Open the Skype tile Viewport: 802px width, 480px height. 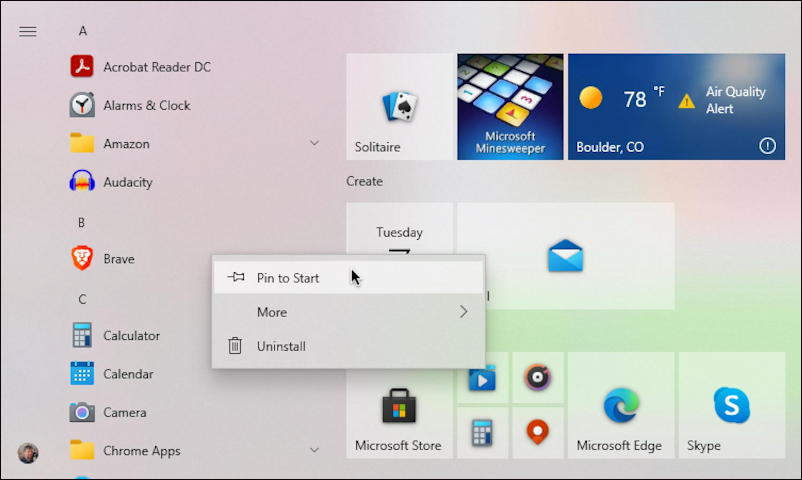[x=732, y=405]
